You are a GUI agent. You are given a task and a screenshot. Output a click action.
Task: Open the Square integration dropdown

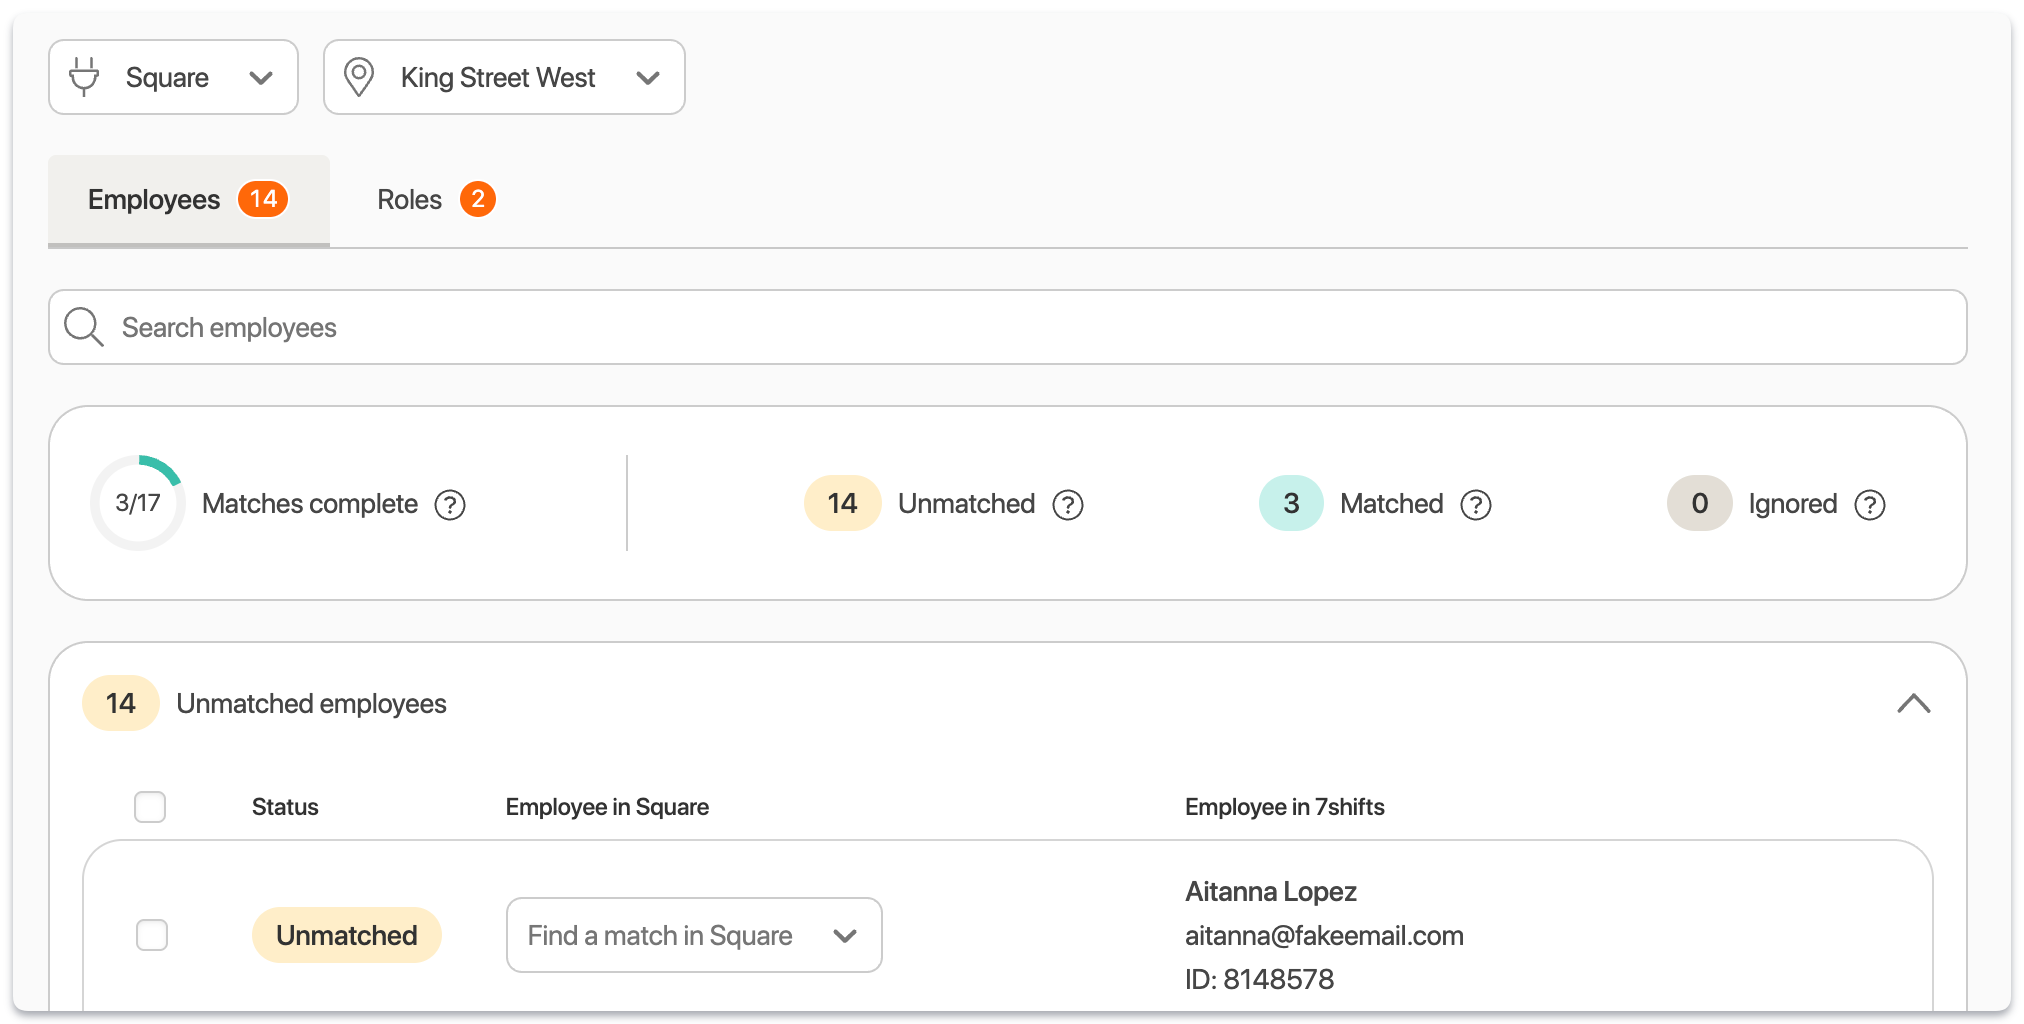tap(173, 77)
